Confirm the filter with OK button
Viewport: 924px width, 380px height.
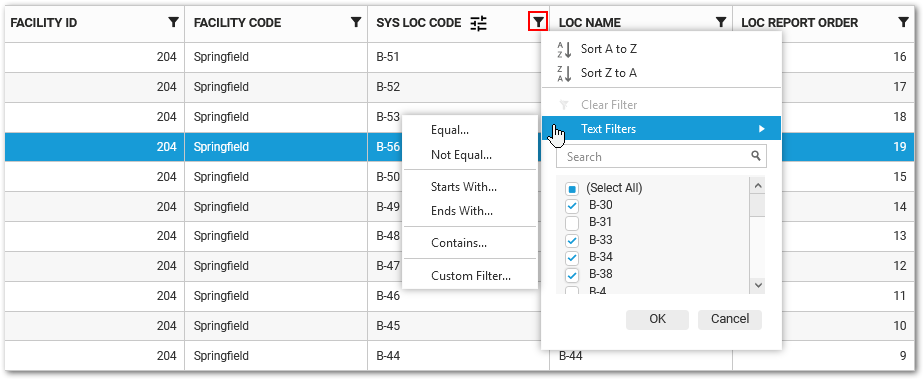657,319
